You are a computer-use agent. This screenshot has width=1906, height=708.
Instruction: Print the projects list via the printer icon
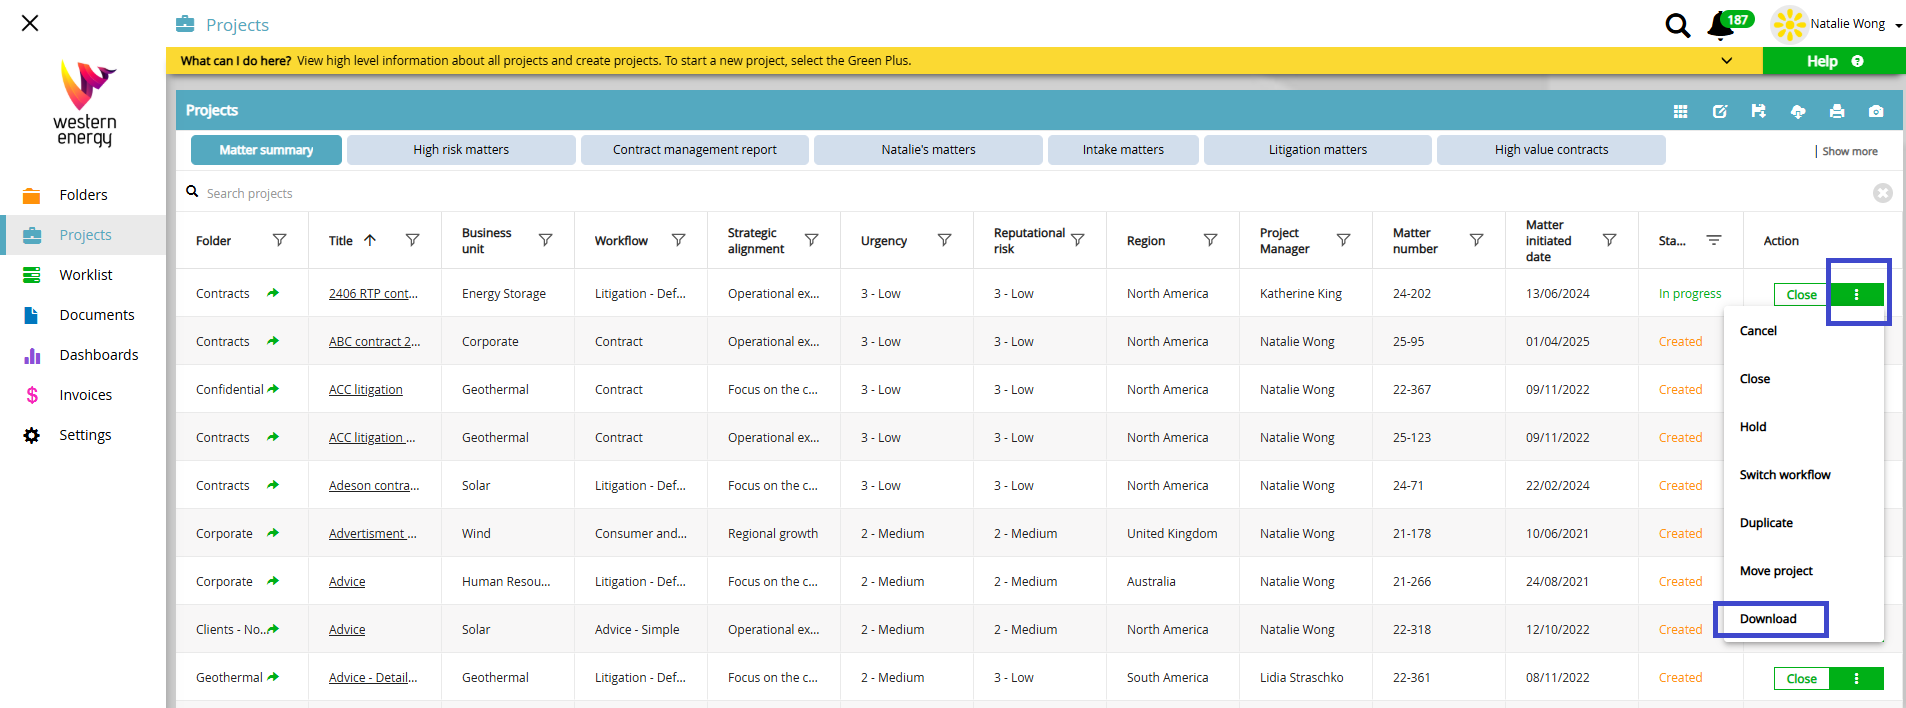tap(1837, 111)
